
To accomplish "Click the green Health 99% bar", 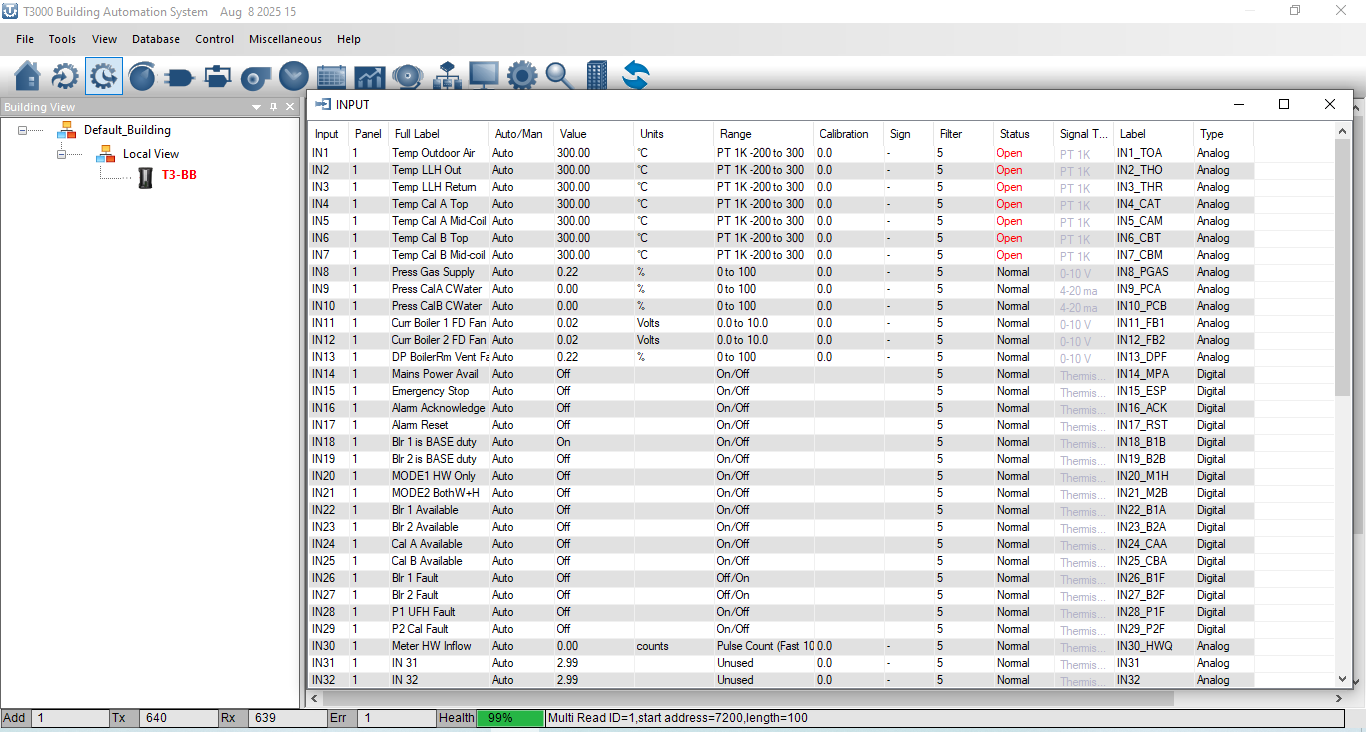I will point(510,718).
